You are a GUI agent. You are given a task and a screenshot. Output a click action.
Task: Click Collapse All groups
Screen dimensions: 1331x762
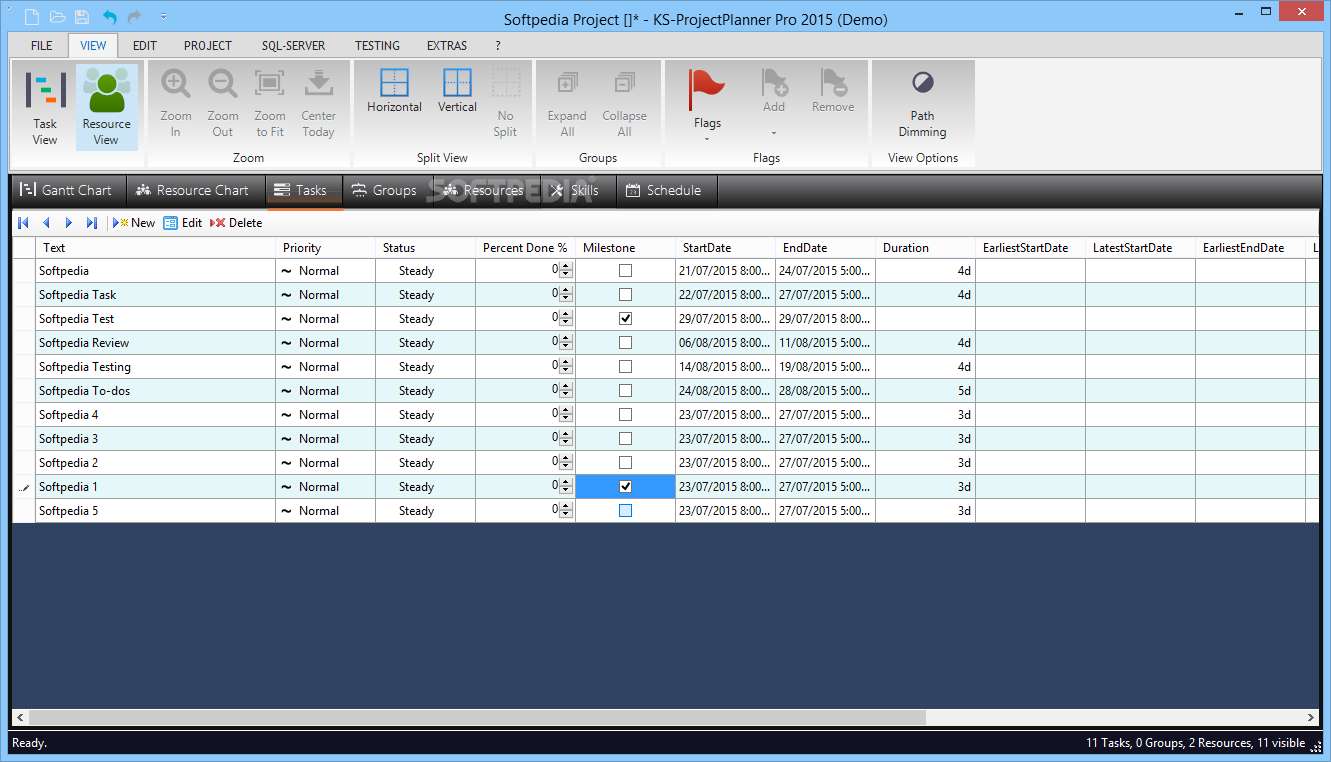tap(624, 103)
